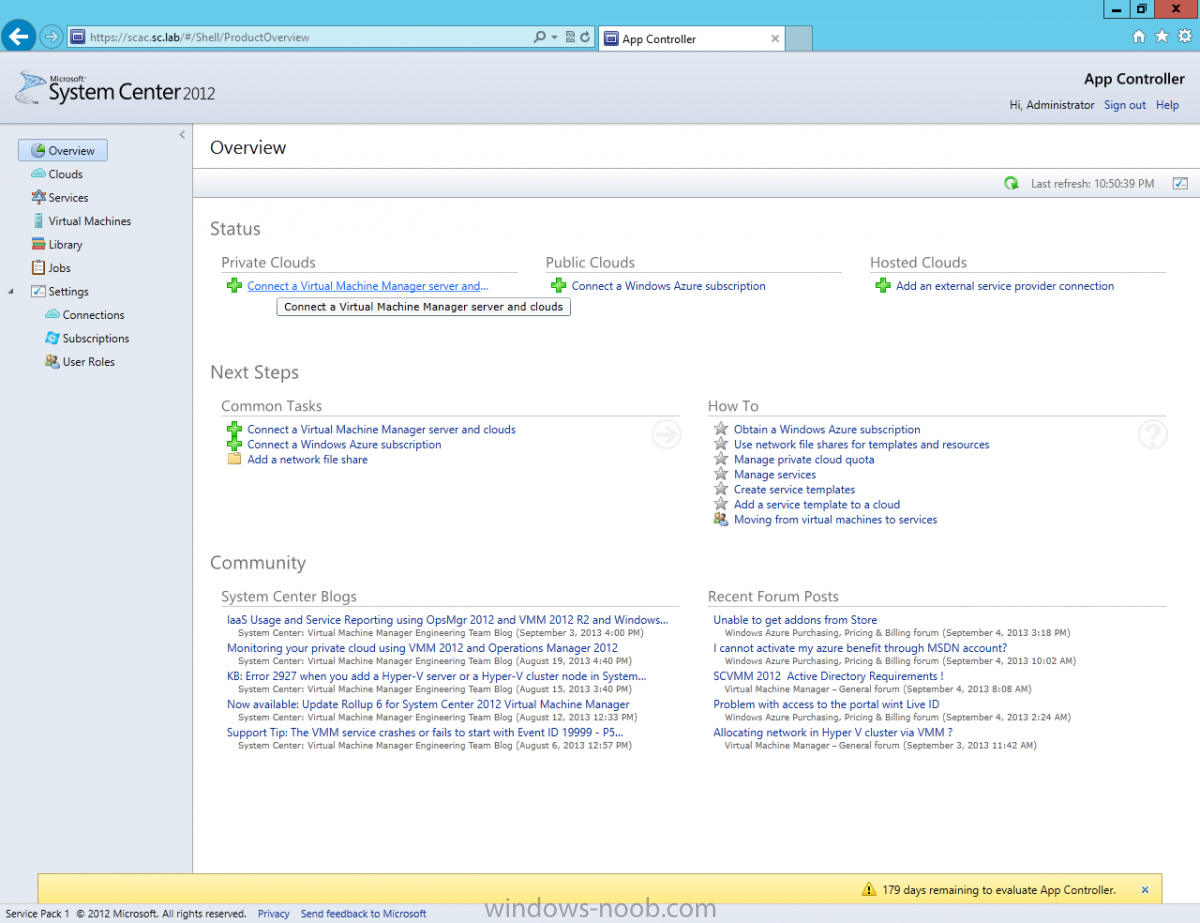This screenshot has width=1200, height=923.
Task: Click the address bar refresh icon
Action: pyautogui.click(x=584, y=37)
